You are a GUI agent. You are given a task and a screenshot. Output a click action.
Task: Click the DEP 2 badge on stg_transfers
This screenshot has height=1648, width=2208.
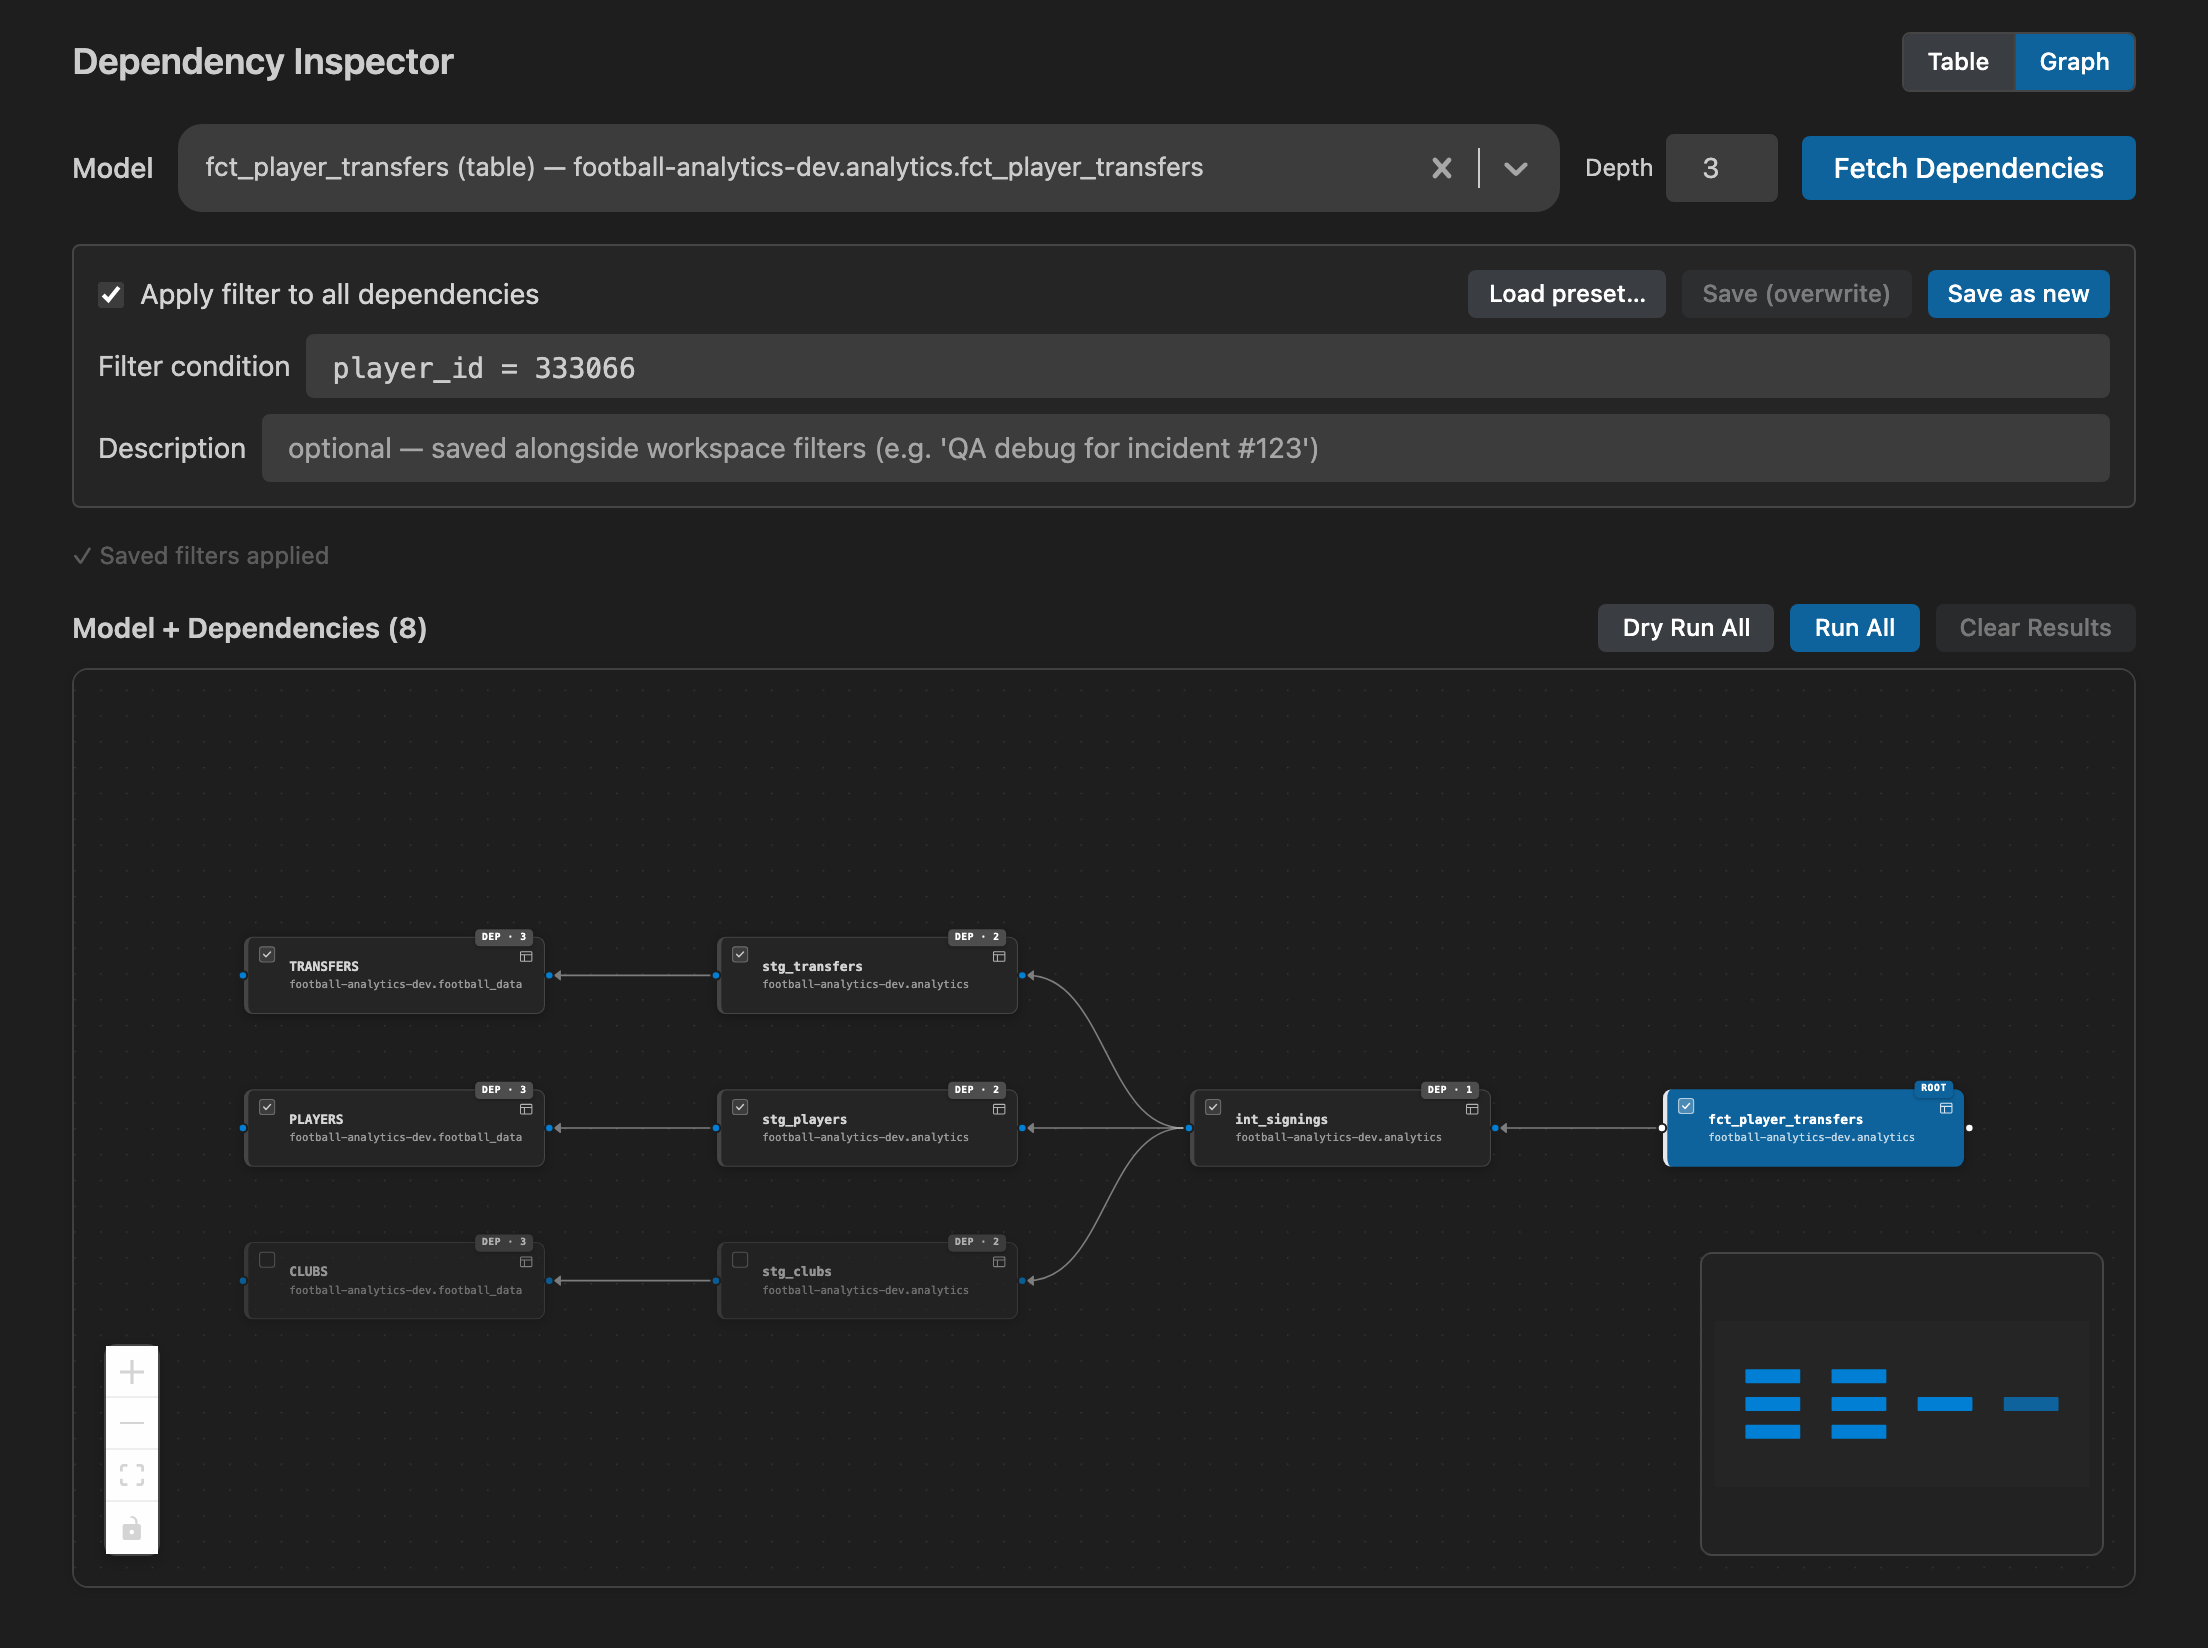pyautogui.click(x=976, y=937)
